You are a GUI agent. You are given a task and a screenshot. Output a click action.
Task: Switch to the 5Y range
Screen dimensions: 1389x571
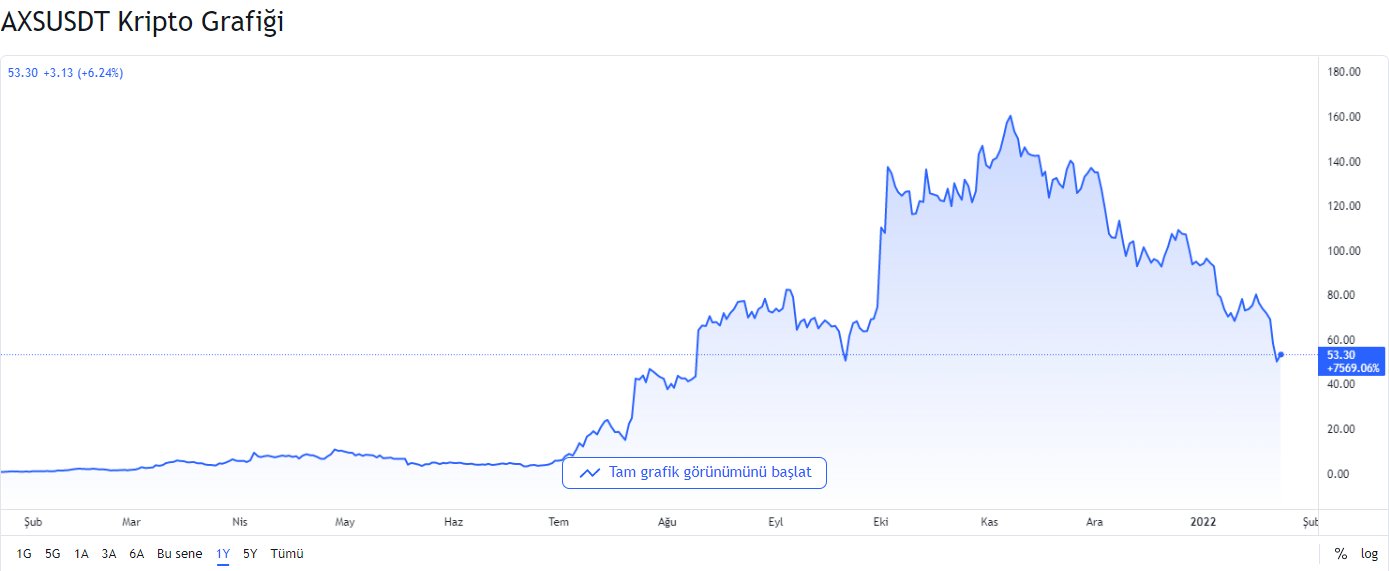click(x=250, y=553)
